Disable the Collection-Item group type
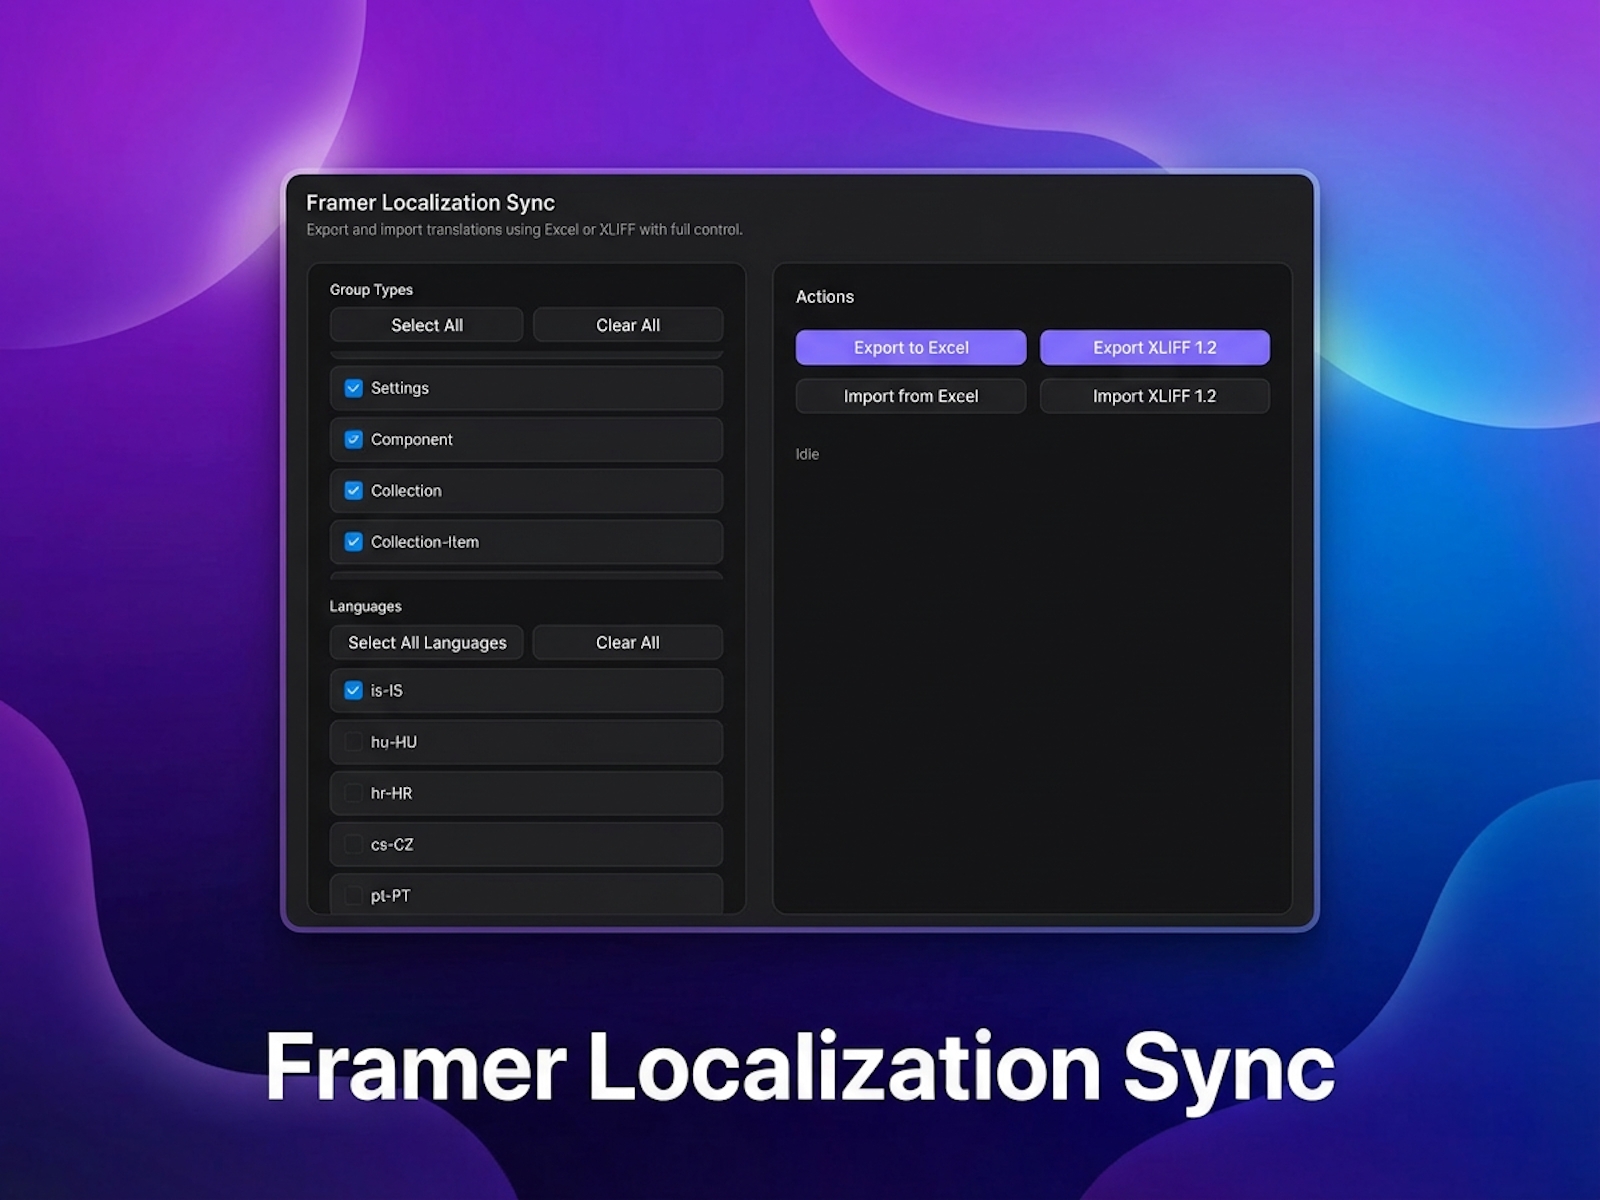 353,542
